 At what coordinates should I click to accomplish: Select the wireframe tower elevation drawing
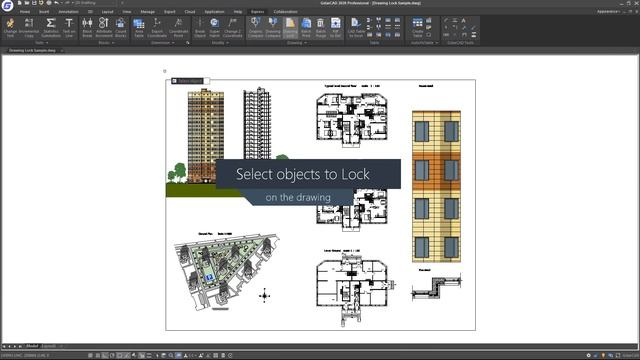click(257, 123)
